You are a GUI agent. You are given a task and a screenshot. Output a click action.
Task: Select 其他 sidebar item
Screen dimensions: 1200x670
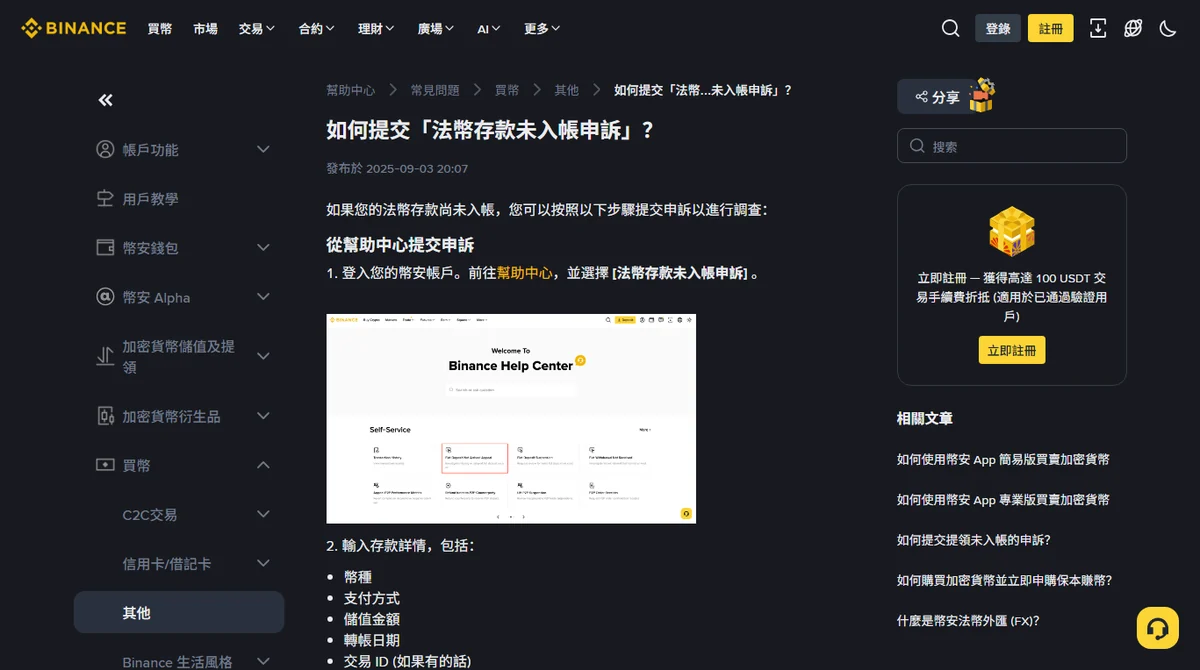tap(179, 612)
